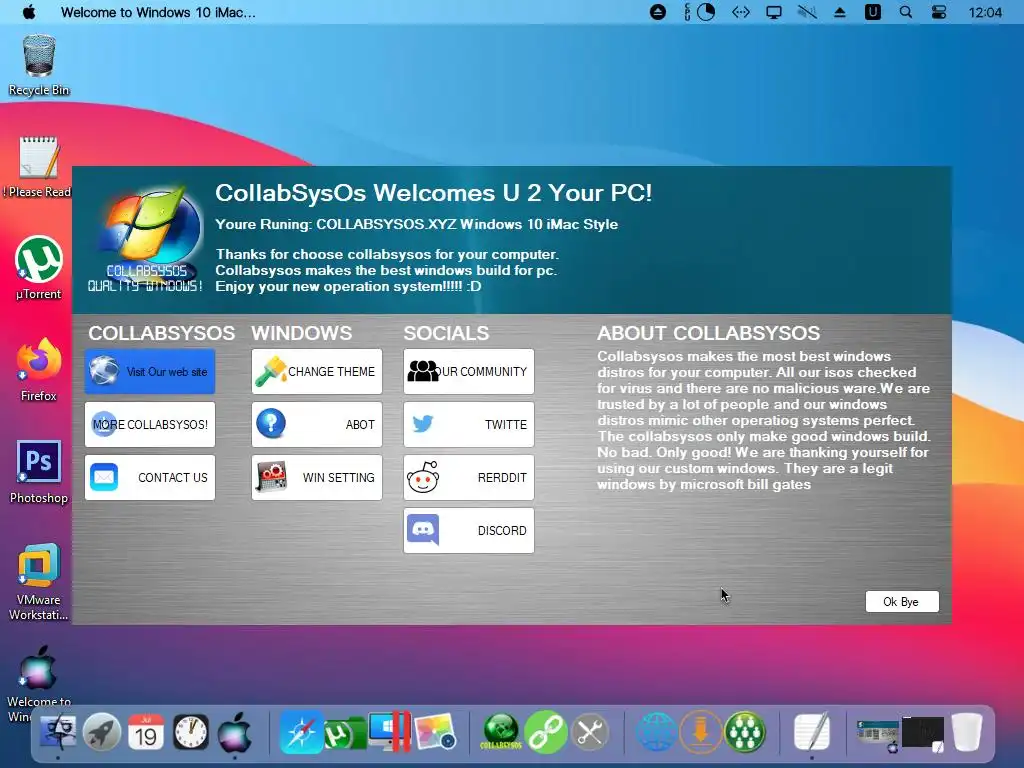Open Control Center toggles icon in menu bar

938,12
